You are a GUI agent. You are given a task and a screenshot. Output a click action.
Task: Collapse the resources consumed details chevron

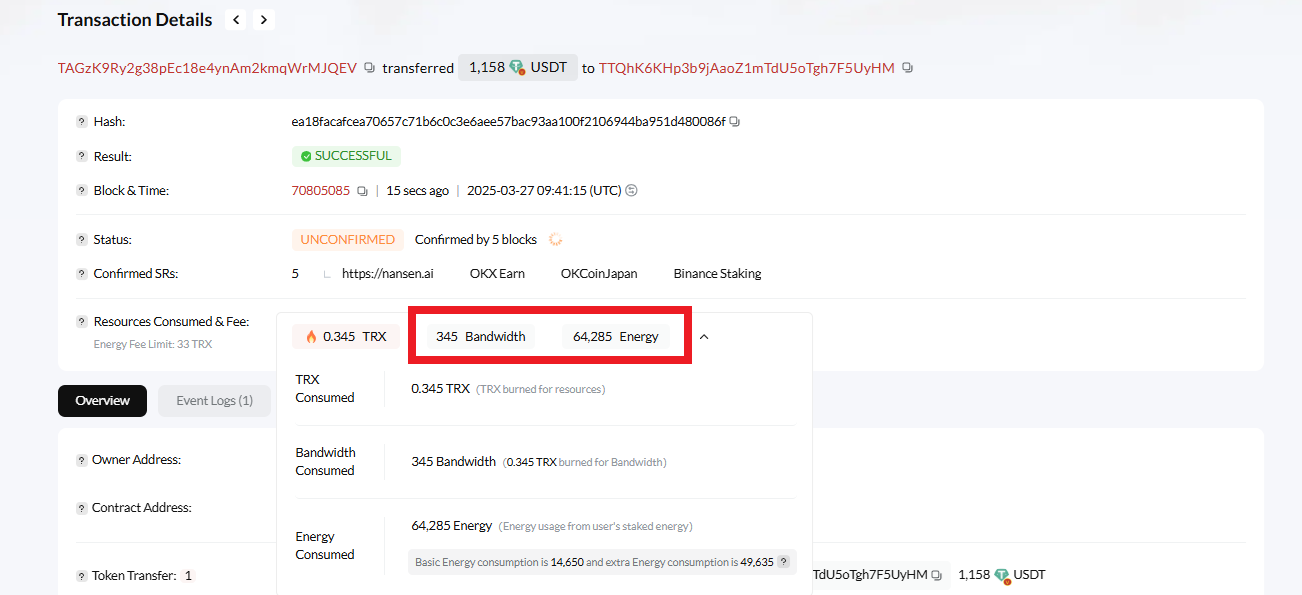tap(704, 337)
